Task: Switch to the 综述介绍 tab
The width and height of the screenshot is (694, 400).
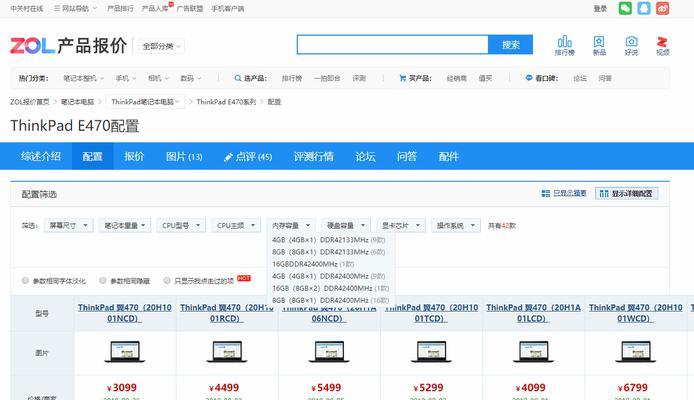Action: tap(41, 156)
